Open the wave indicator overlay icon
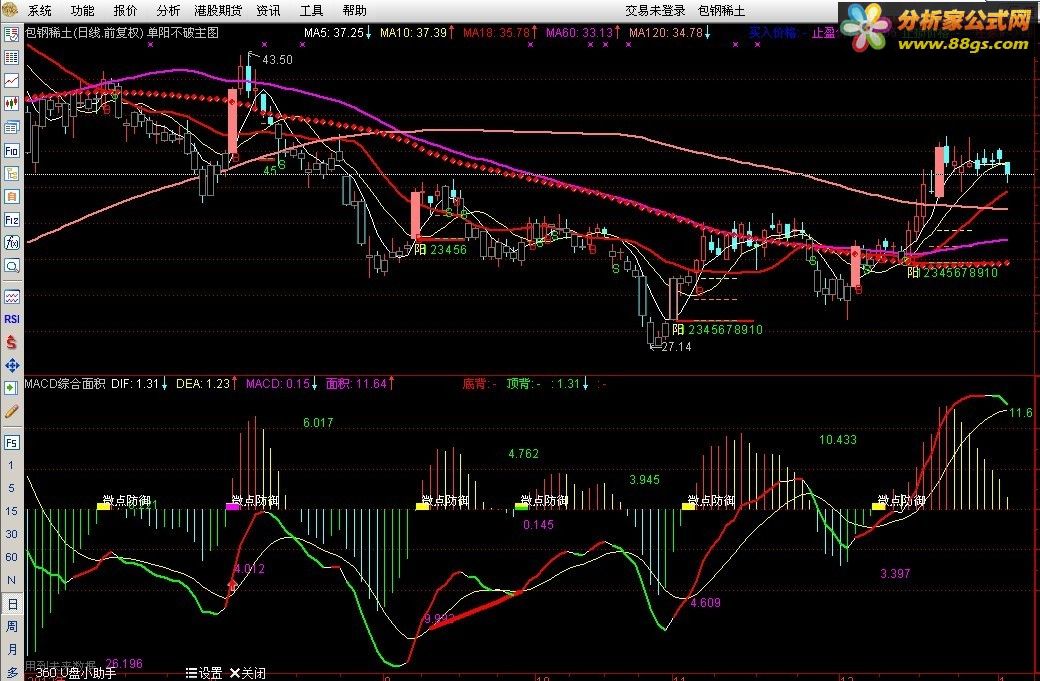The image size is (1040, 681). pos(11,296)
